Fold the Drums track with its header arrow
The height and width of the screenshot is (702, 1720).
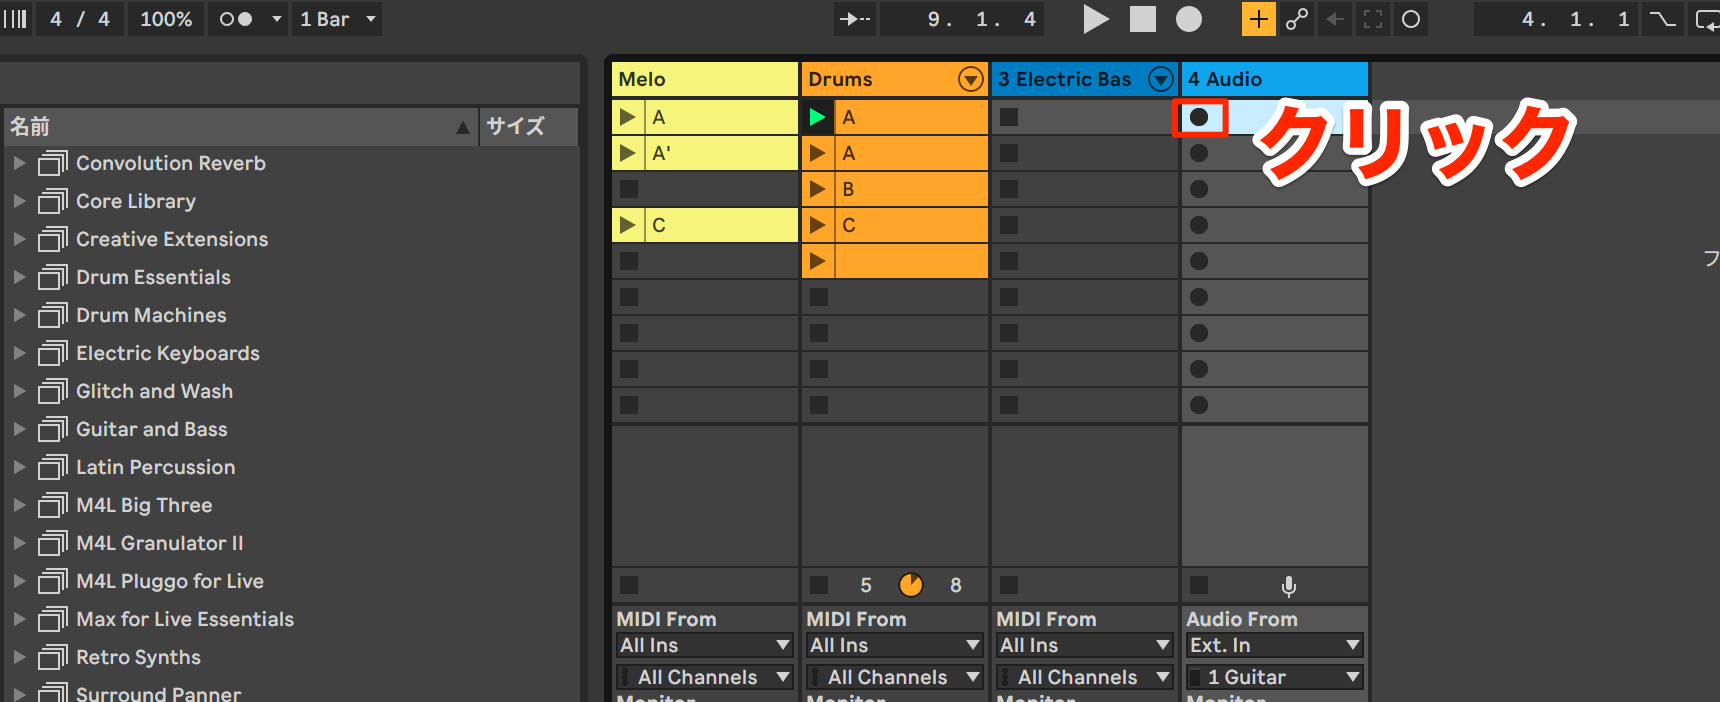click(970, 79)
